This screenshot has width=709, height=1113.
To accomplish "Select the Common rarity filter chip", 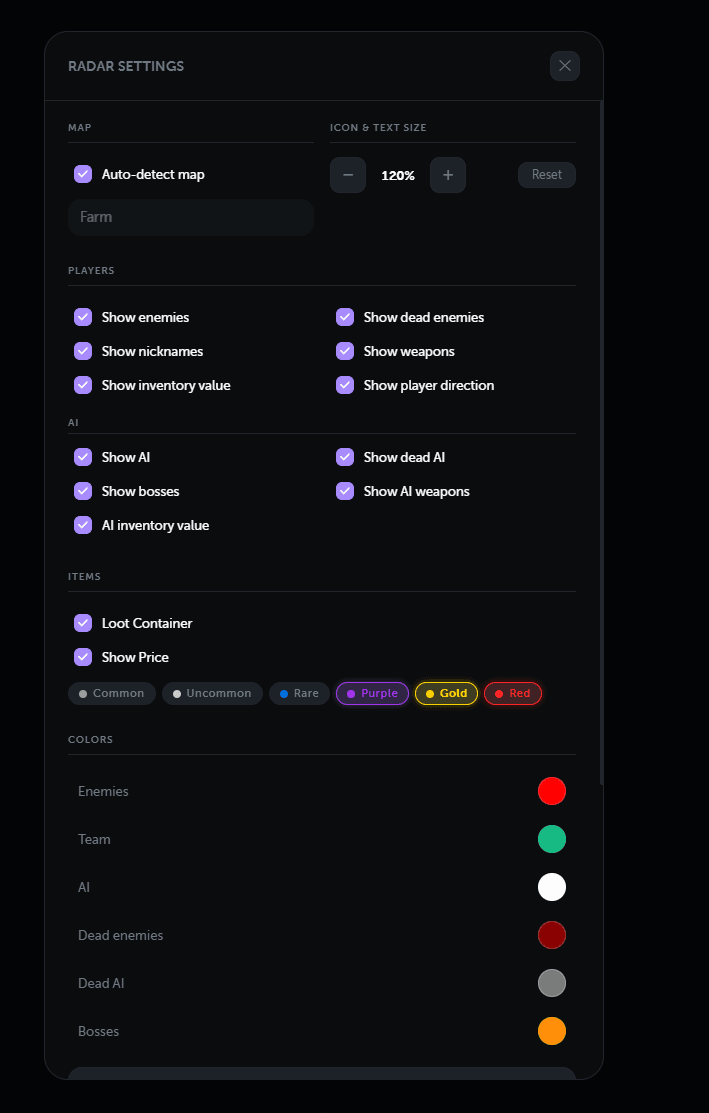I will pos(112,693).
